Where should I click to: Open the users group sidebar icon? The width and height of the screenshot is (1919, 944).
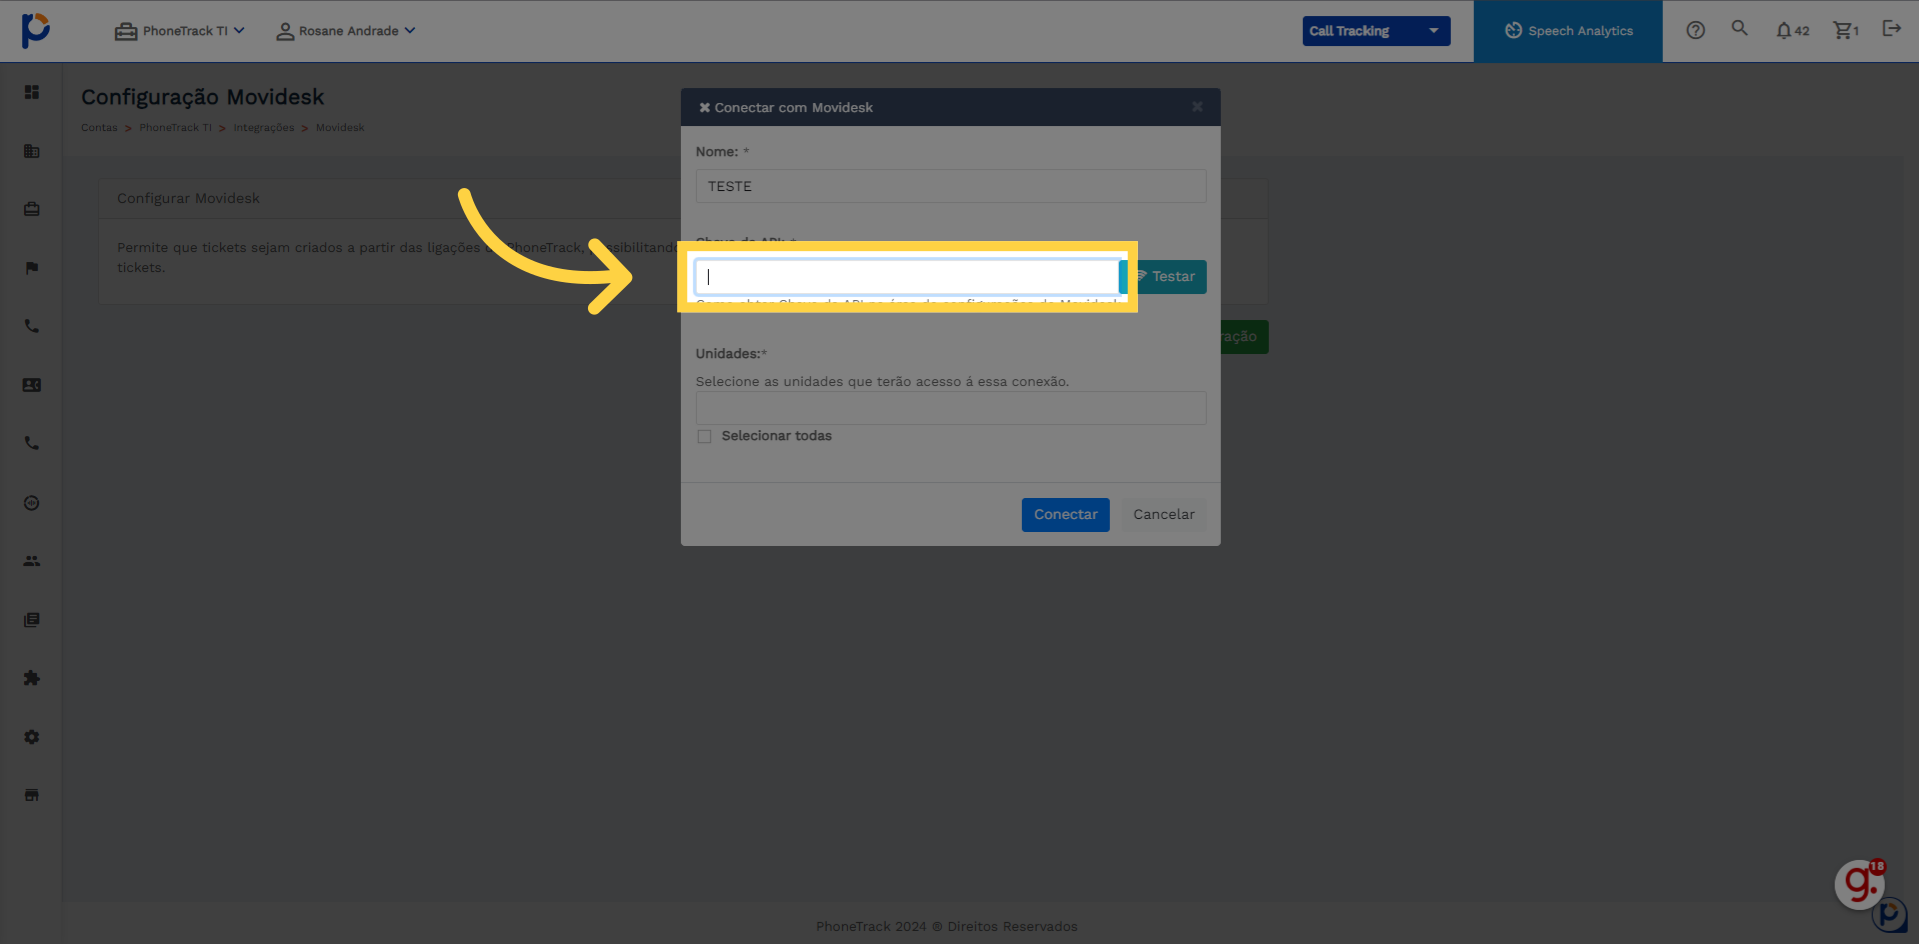point(32,561)
